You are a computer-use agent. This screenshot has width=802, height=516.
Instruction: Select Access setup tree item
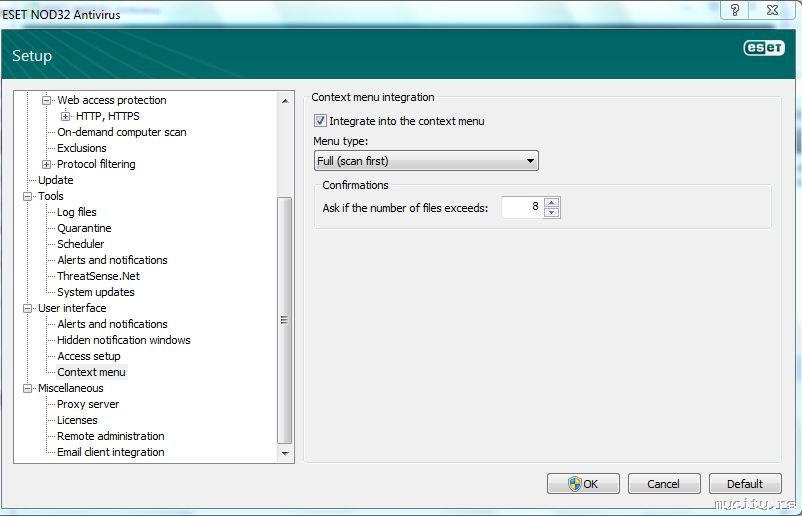coord(89,356)
